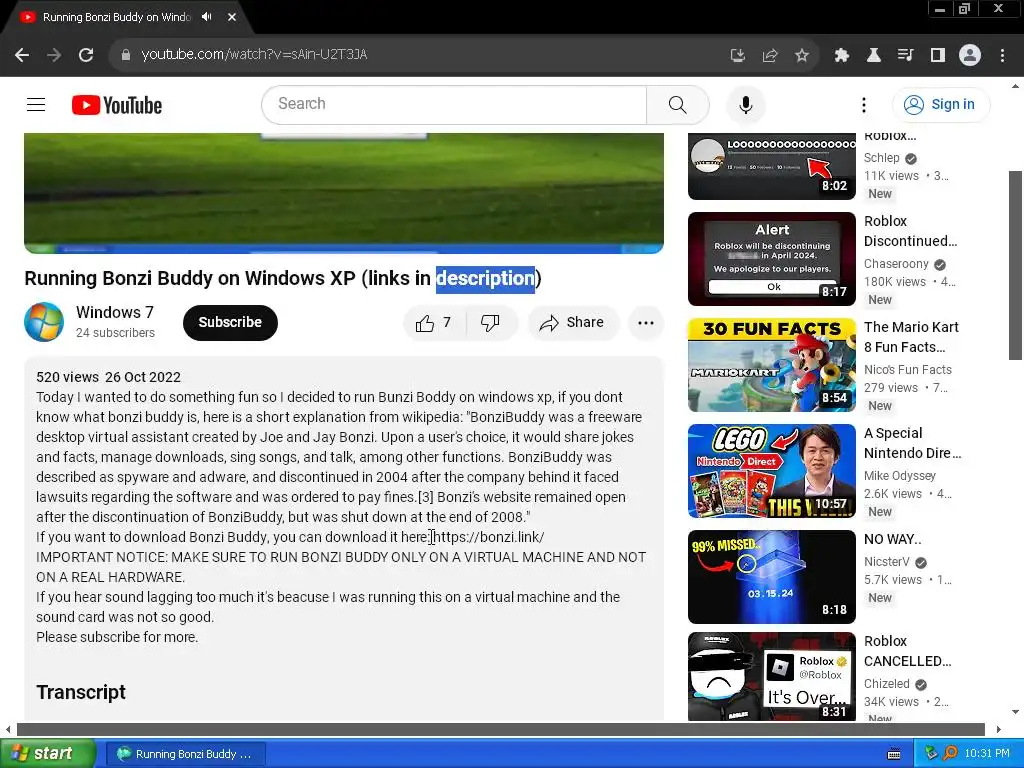Open the Windows XP start menu
1024x768 pixels.
pyautogui.click(x=48, y=753)
